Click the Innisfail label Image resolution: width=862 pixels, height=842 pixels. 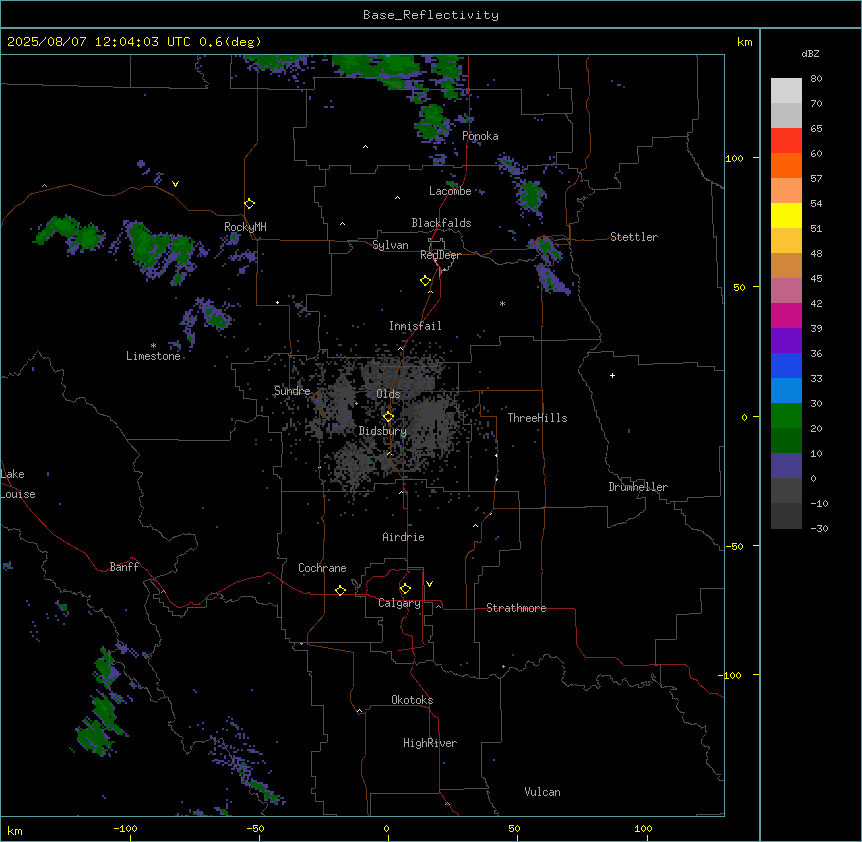[415, 326]
